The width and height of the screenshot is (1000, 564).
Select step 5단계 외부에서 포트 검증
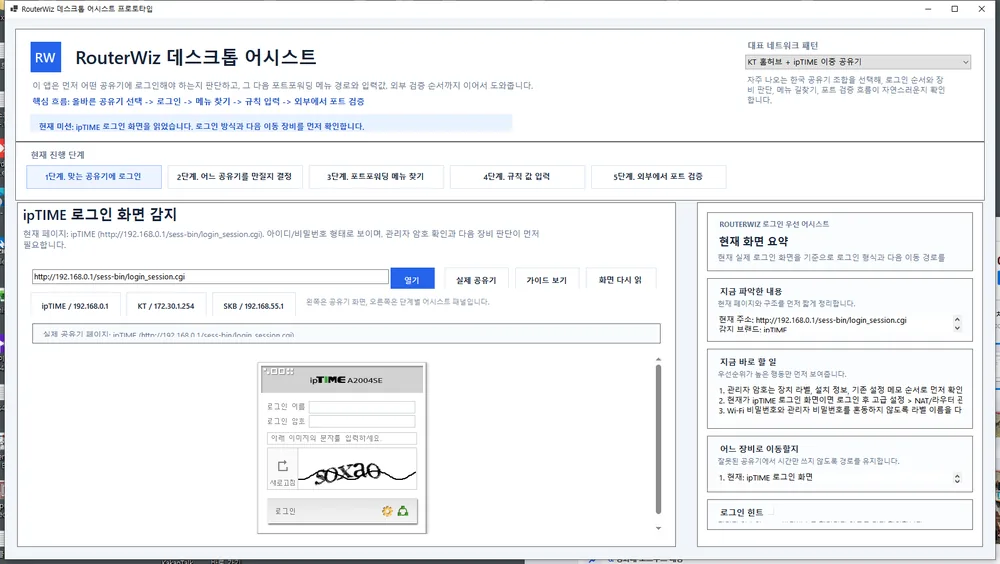658,177
